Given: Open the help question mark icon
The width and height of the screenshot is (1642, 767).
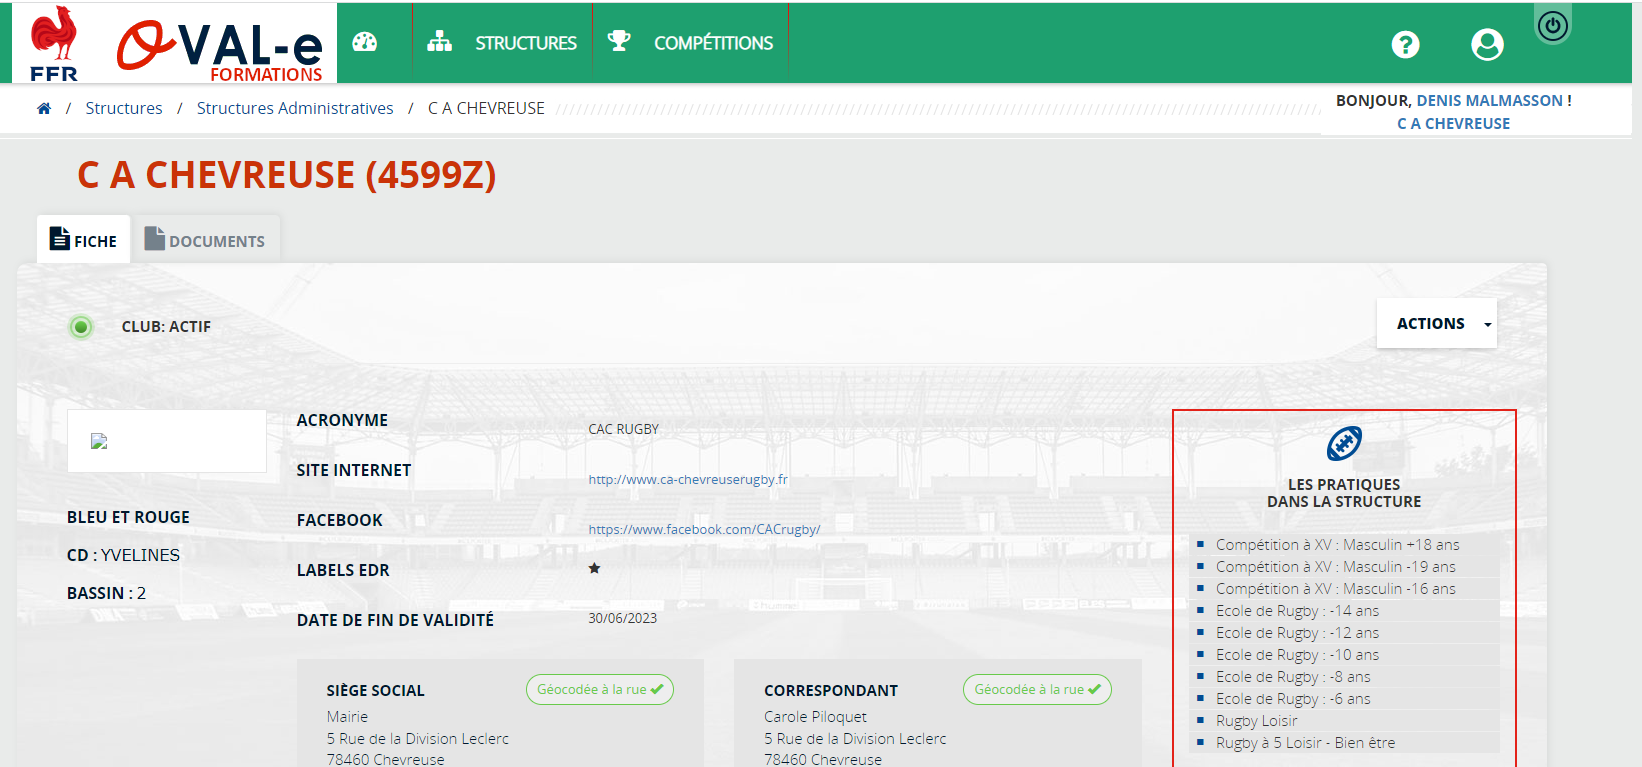Looking at the screenshot, I should pos(1405,44).
